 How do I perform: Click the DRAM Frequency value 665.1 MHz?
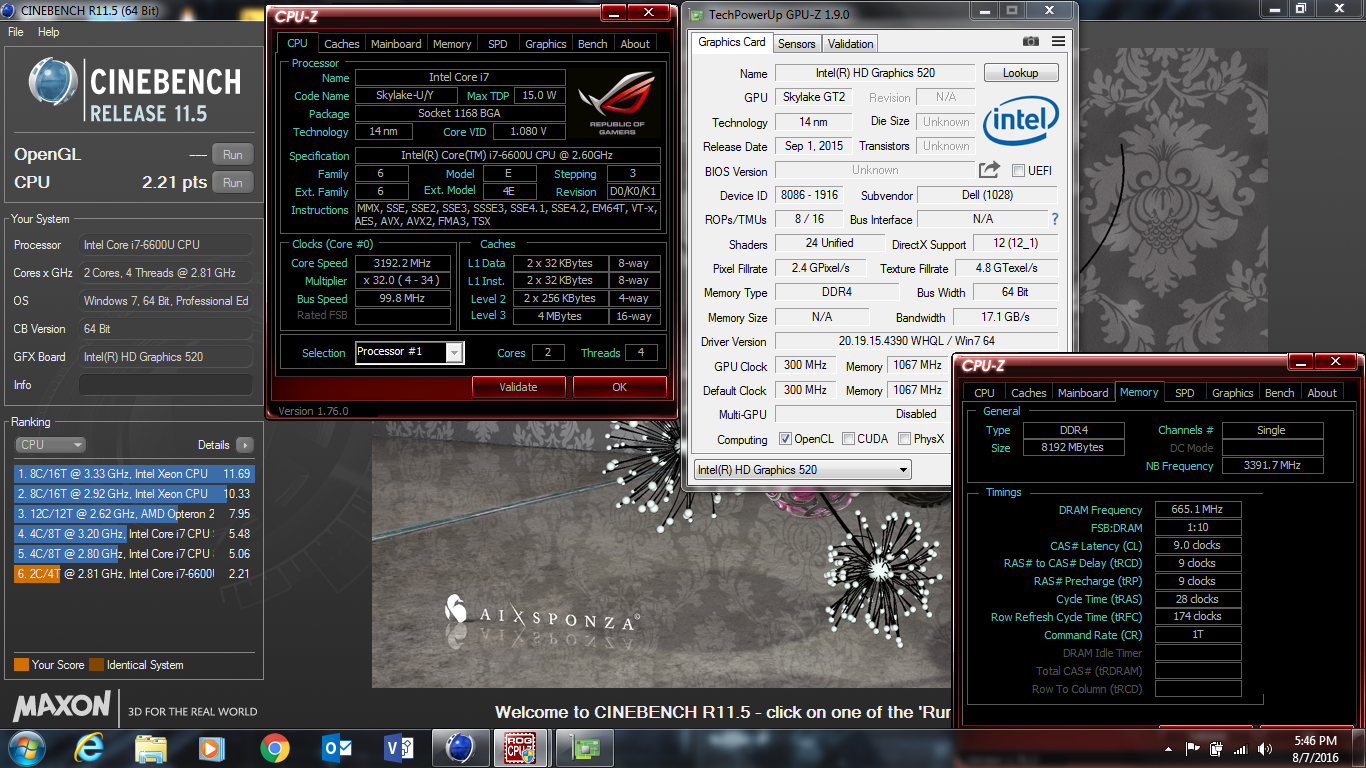click(1198, 510)
